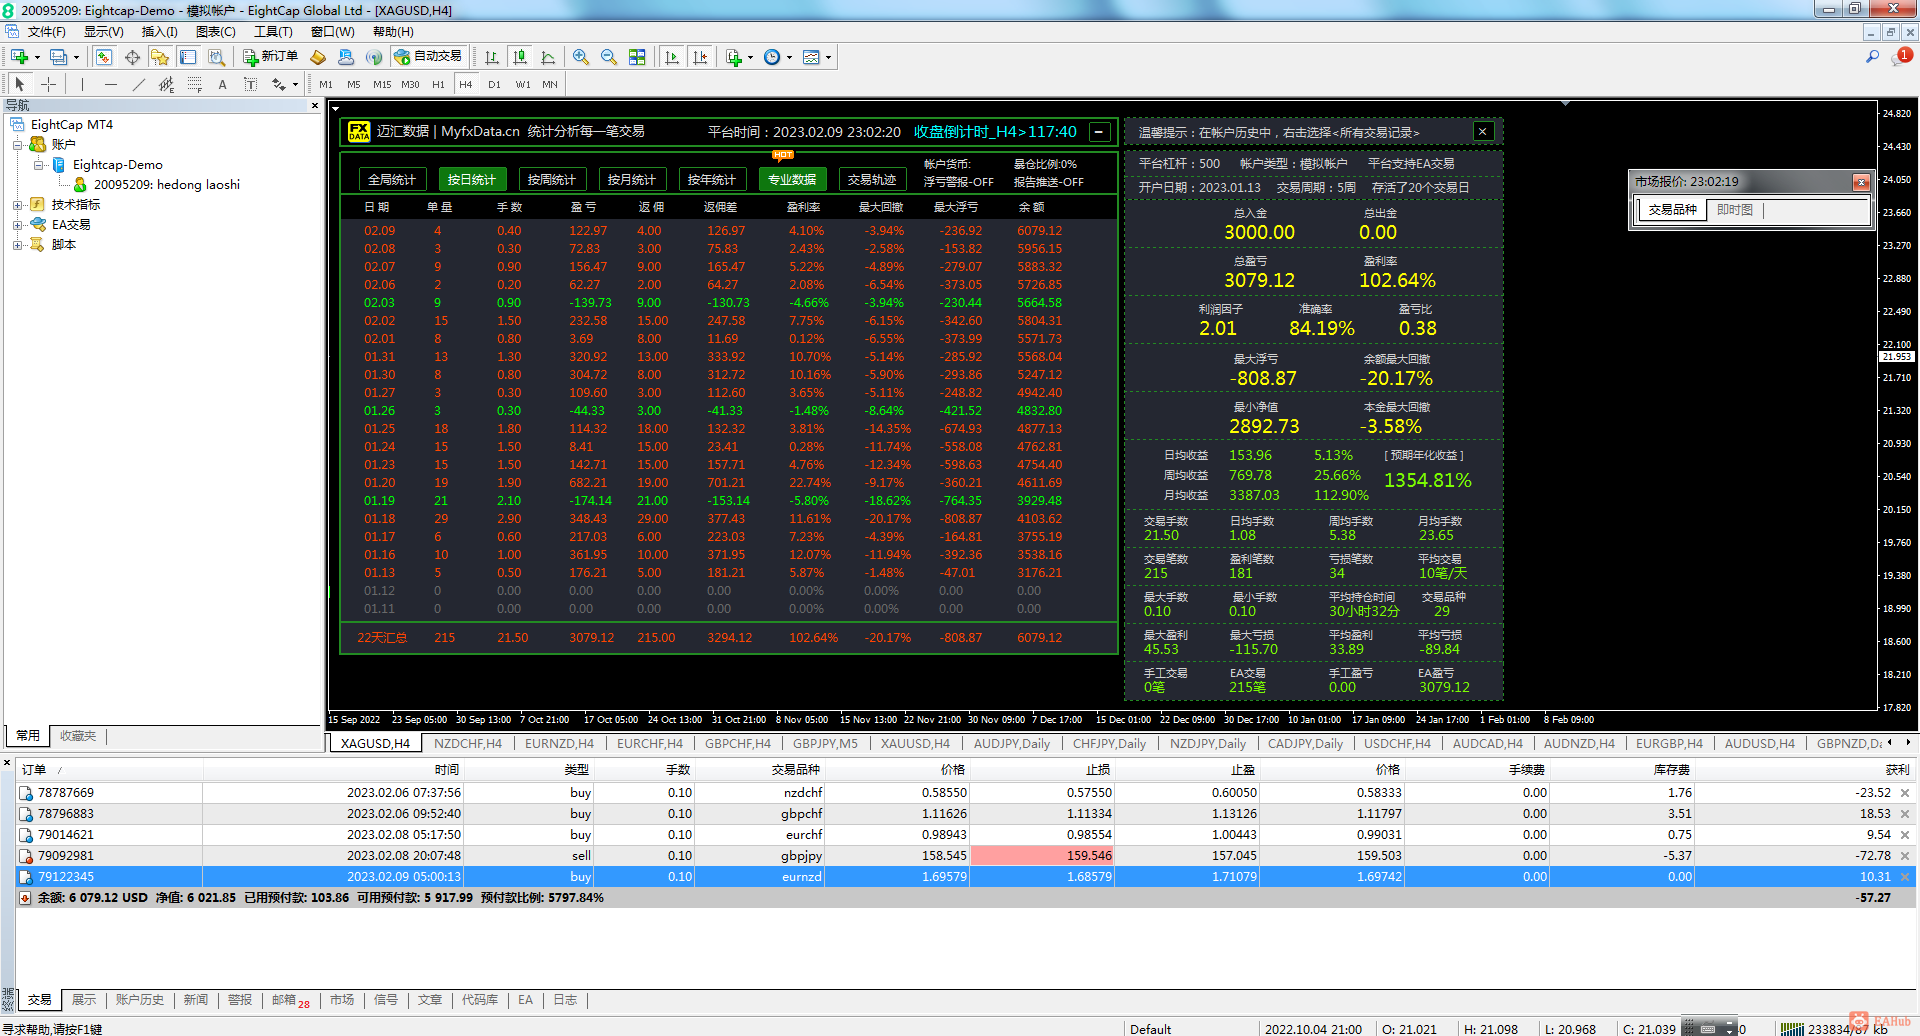Select the equidistant channel tool

pos(166,84)
